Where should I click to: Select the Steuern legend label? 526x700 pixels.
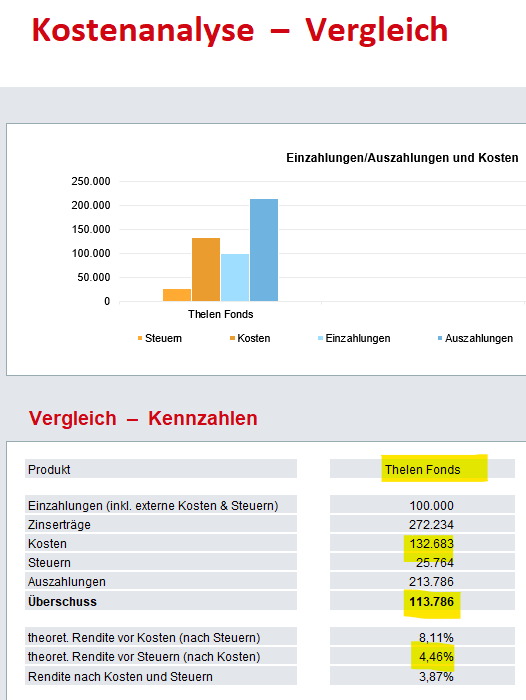point(163,338)
